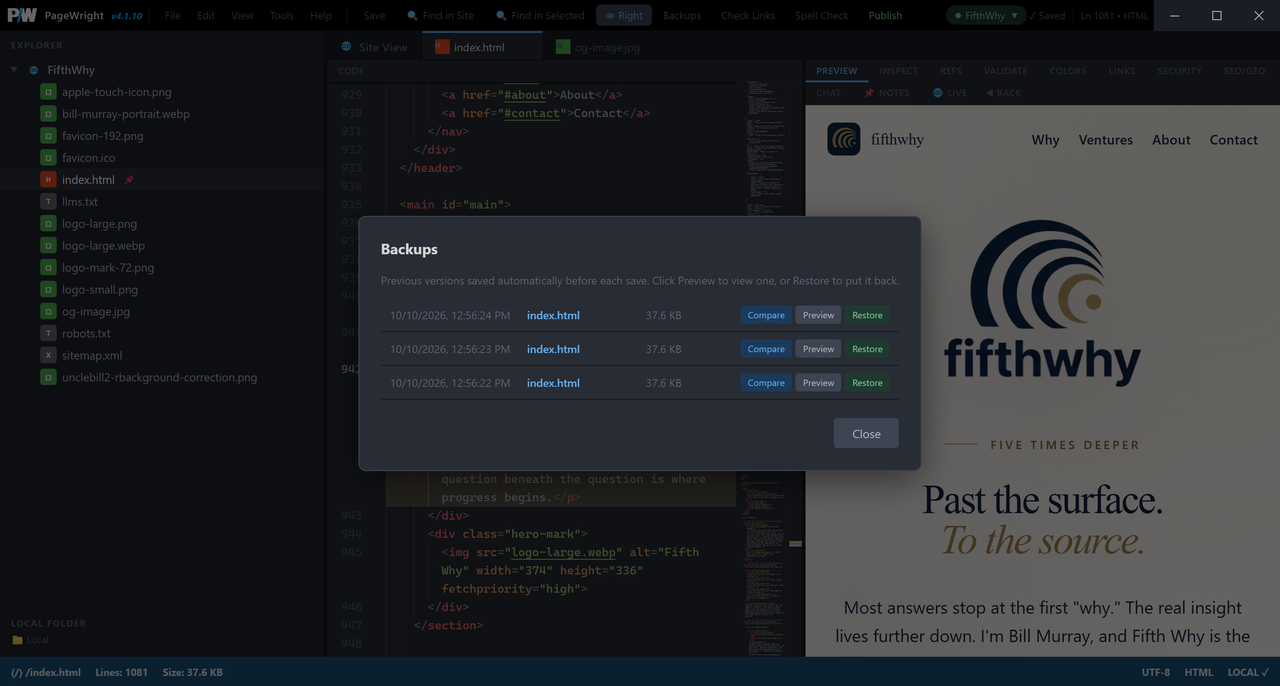Click the fifthwhy logo mark in preview
This screenshot has height=686, width=1280.
click(844, 139)
